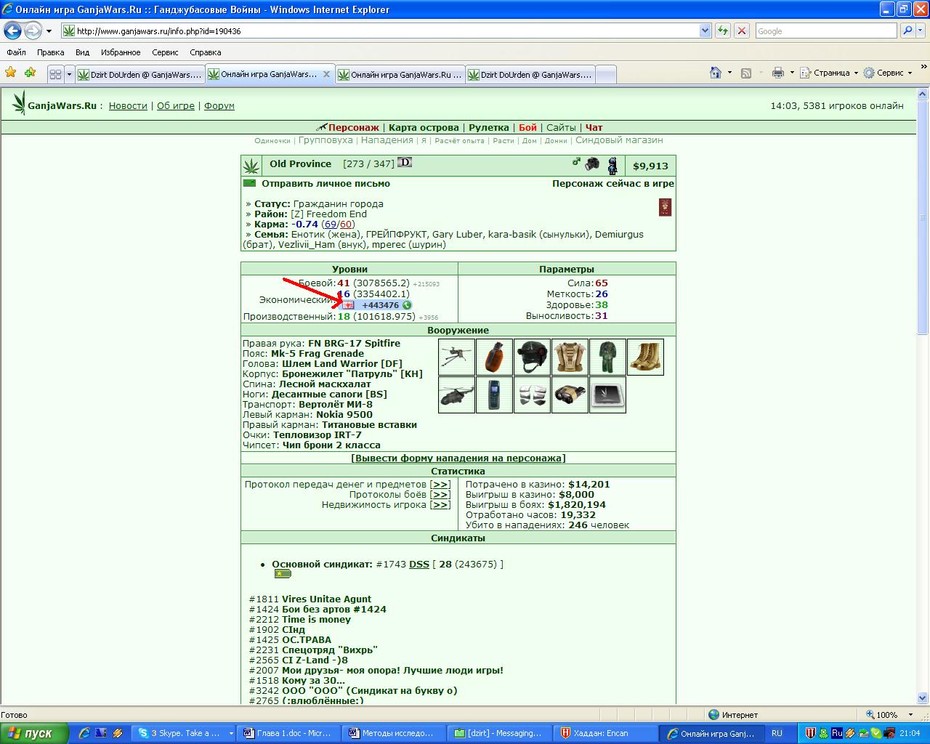Click the Land Warrior helmet item icon

tap(532, 357)
